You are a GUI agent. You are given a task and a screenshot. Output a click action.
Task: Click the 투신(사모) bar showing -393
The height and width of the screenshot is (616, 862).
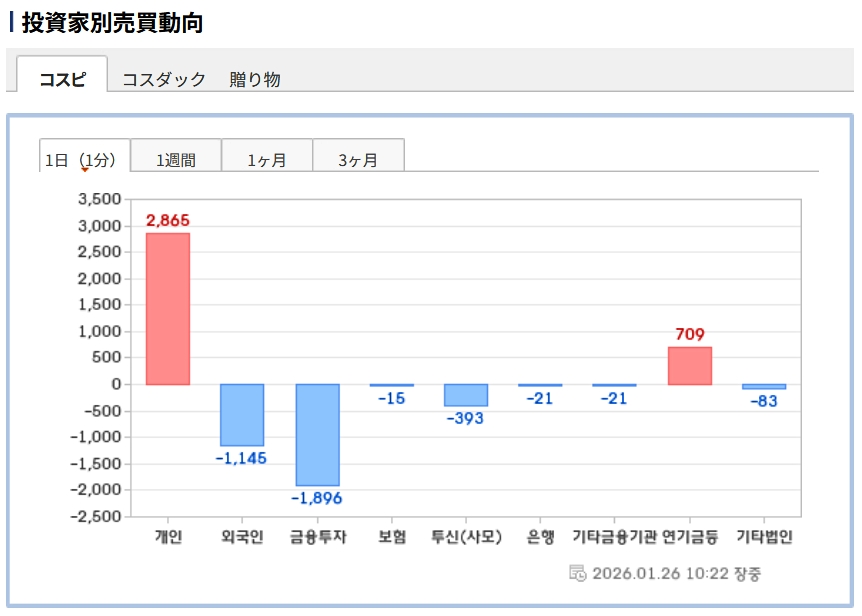coord(466,395)
